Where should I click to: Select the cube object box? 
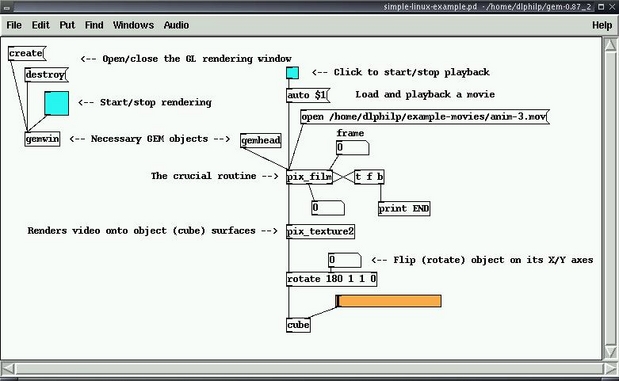point(298,325)
